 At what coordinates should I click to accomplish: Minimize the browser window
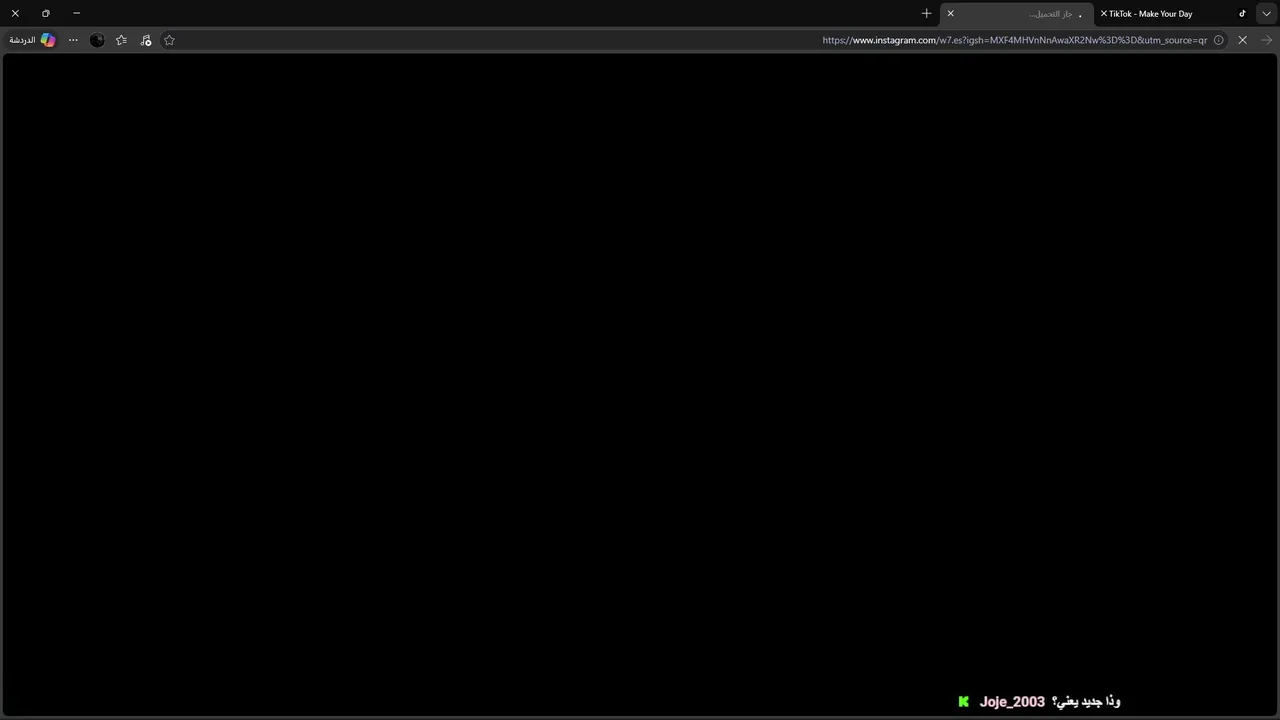point(76,13)
